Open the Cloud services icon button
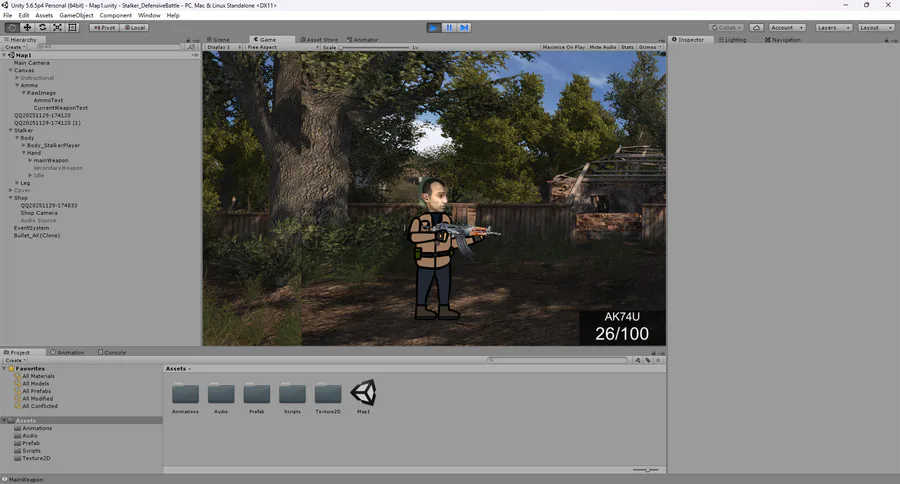 pos(757,28)
